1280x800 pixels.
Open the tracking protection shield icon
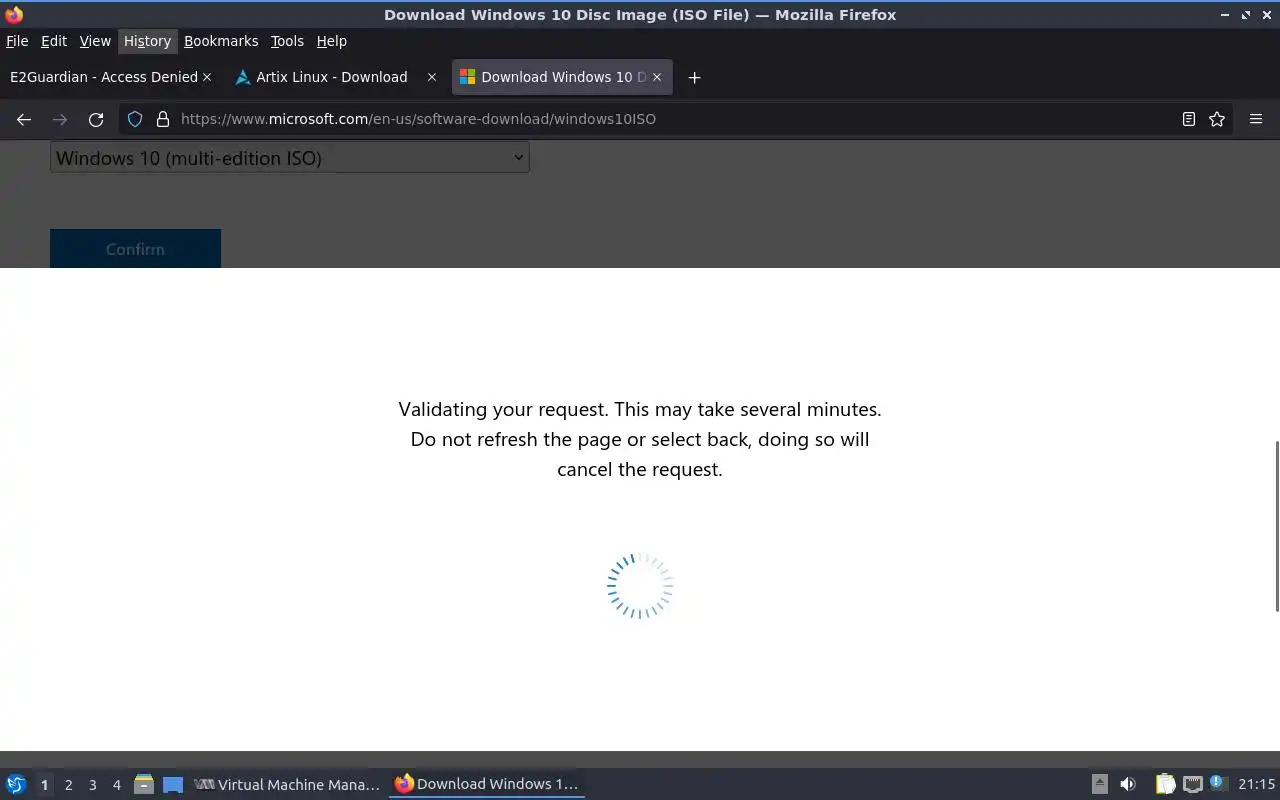pos(135,119)
